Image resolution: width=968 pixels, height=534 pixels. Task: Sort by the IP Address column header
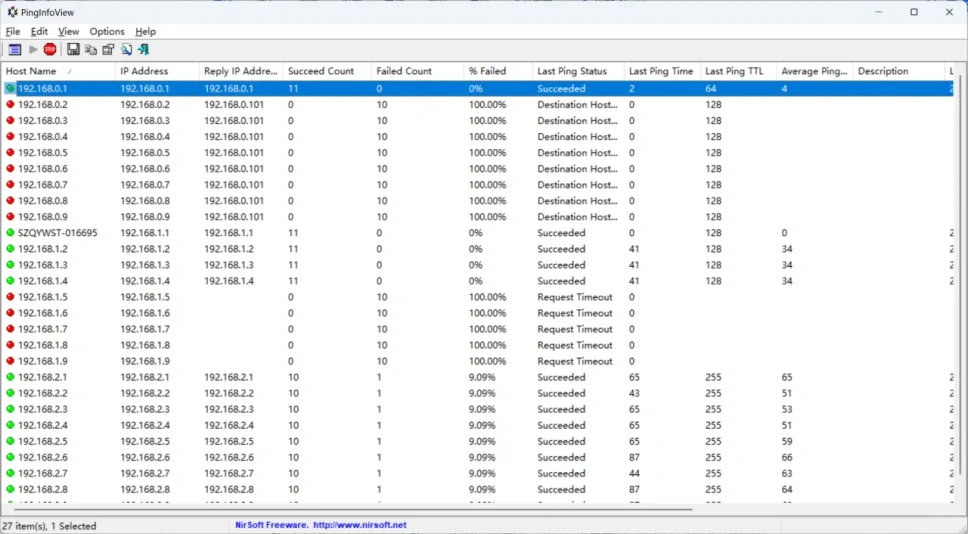point(157,71)
